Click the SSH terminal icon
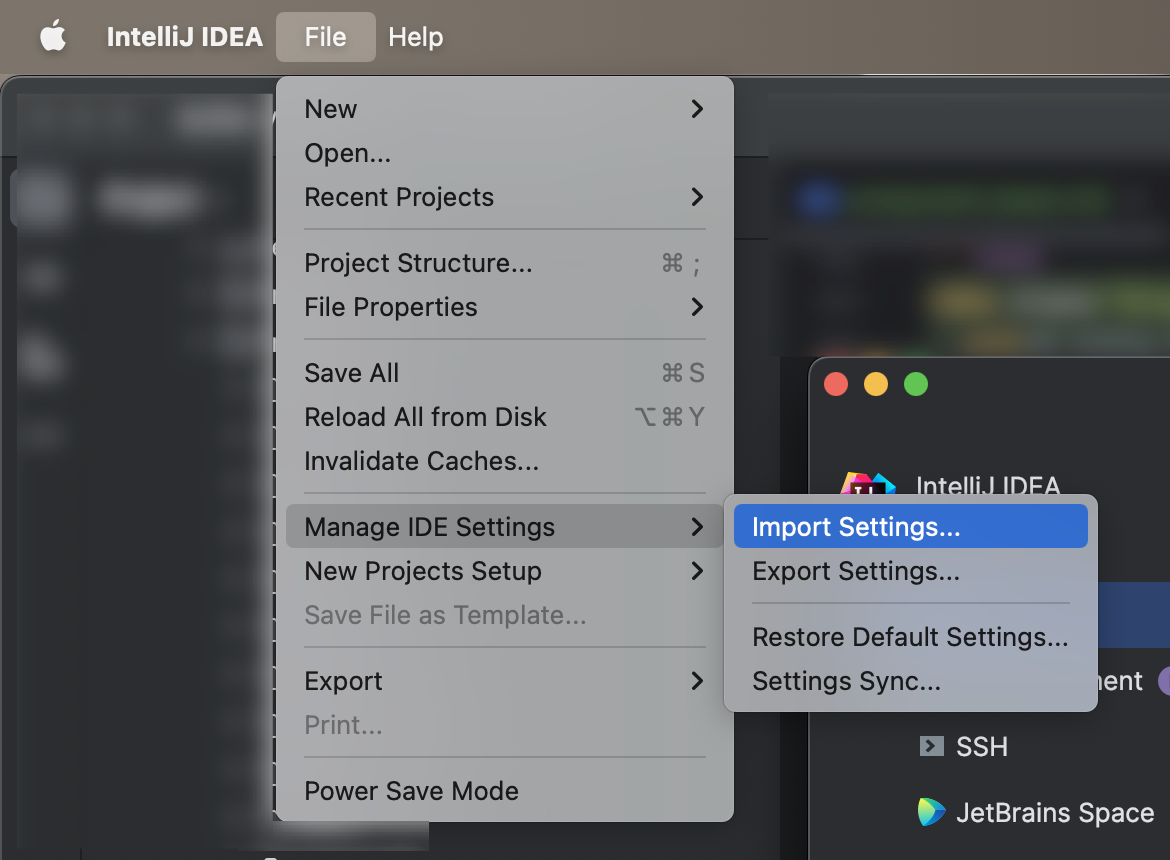The image size is (1170, 860). [x=931, y=746]
